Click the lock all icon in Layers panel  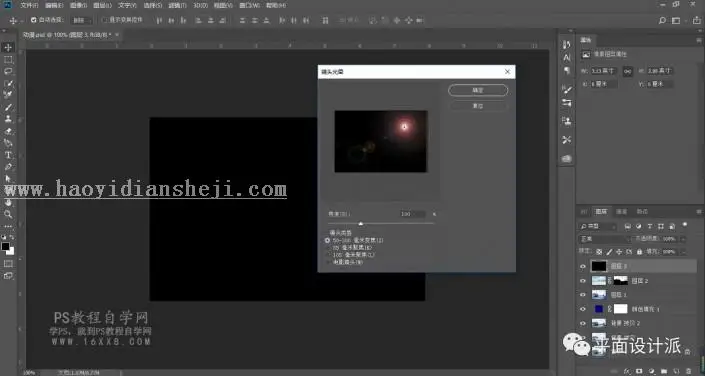coord(639,252)
